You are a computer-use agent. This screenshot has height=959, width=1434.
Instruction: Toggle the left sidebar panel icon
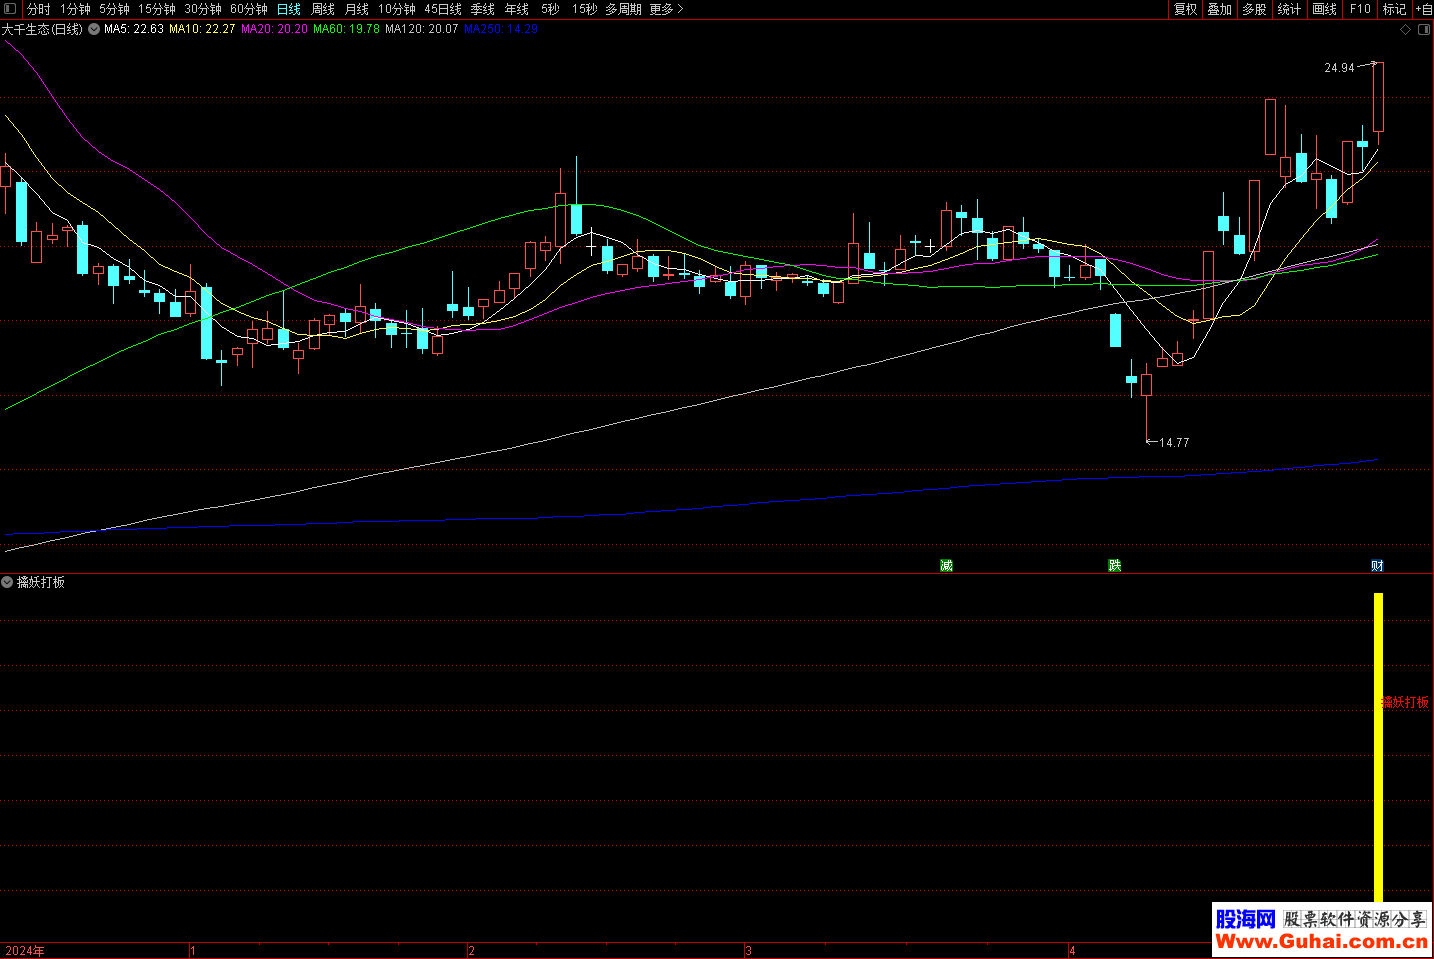pyautogui.click(x=9, y=9)
